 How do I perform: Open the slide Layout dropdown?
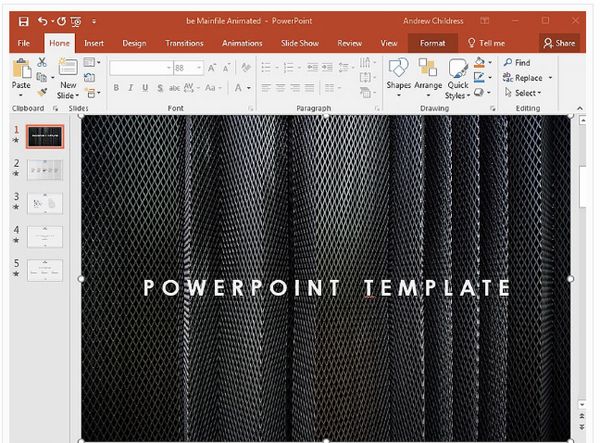click(x=92, y=62)
